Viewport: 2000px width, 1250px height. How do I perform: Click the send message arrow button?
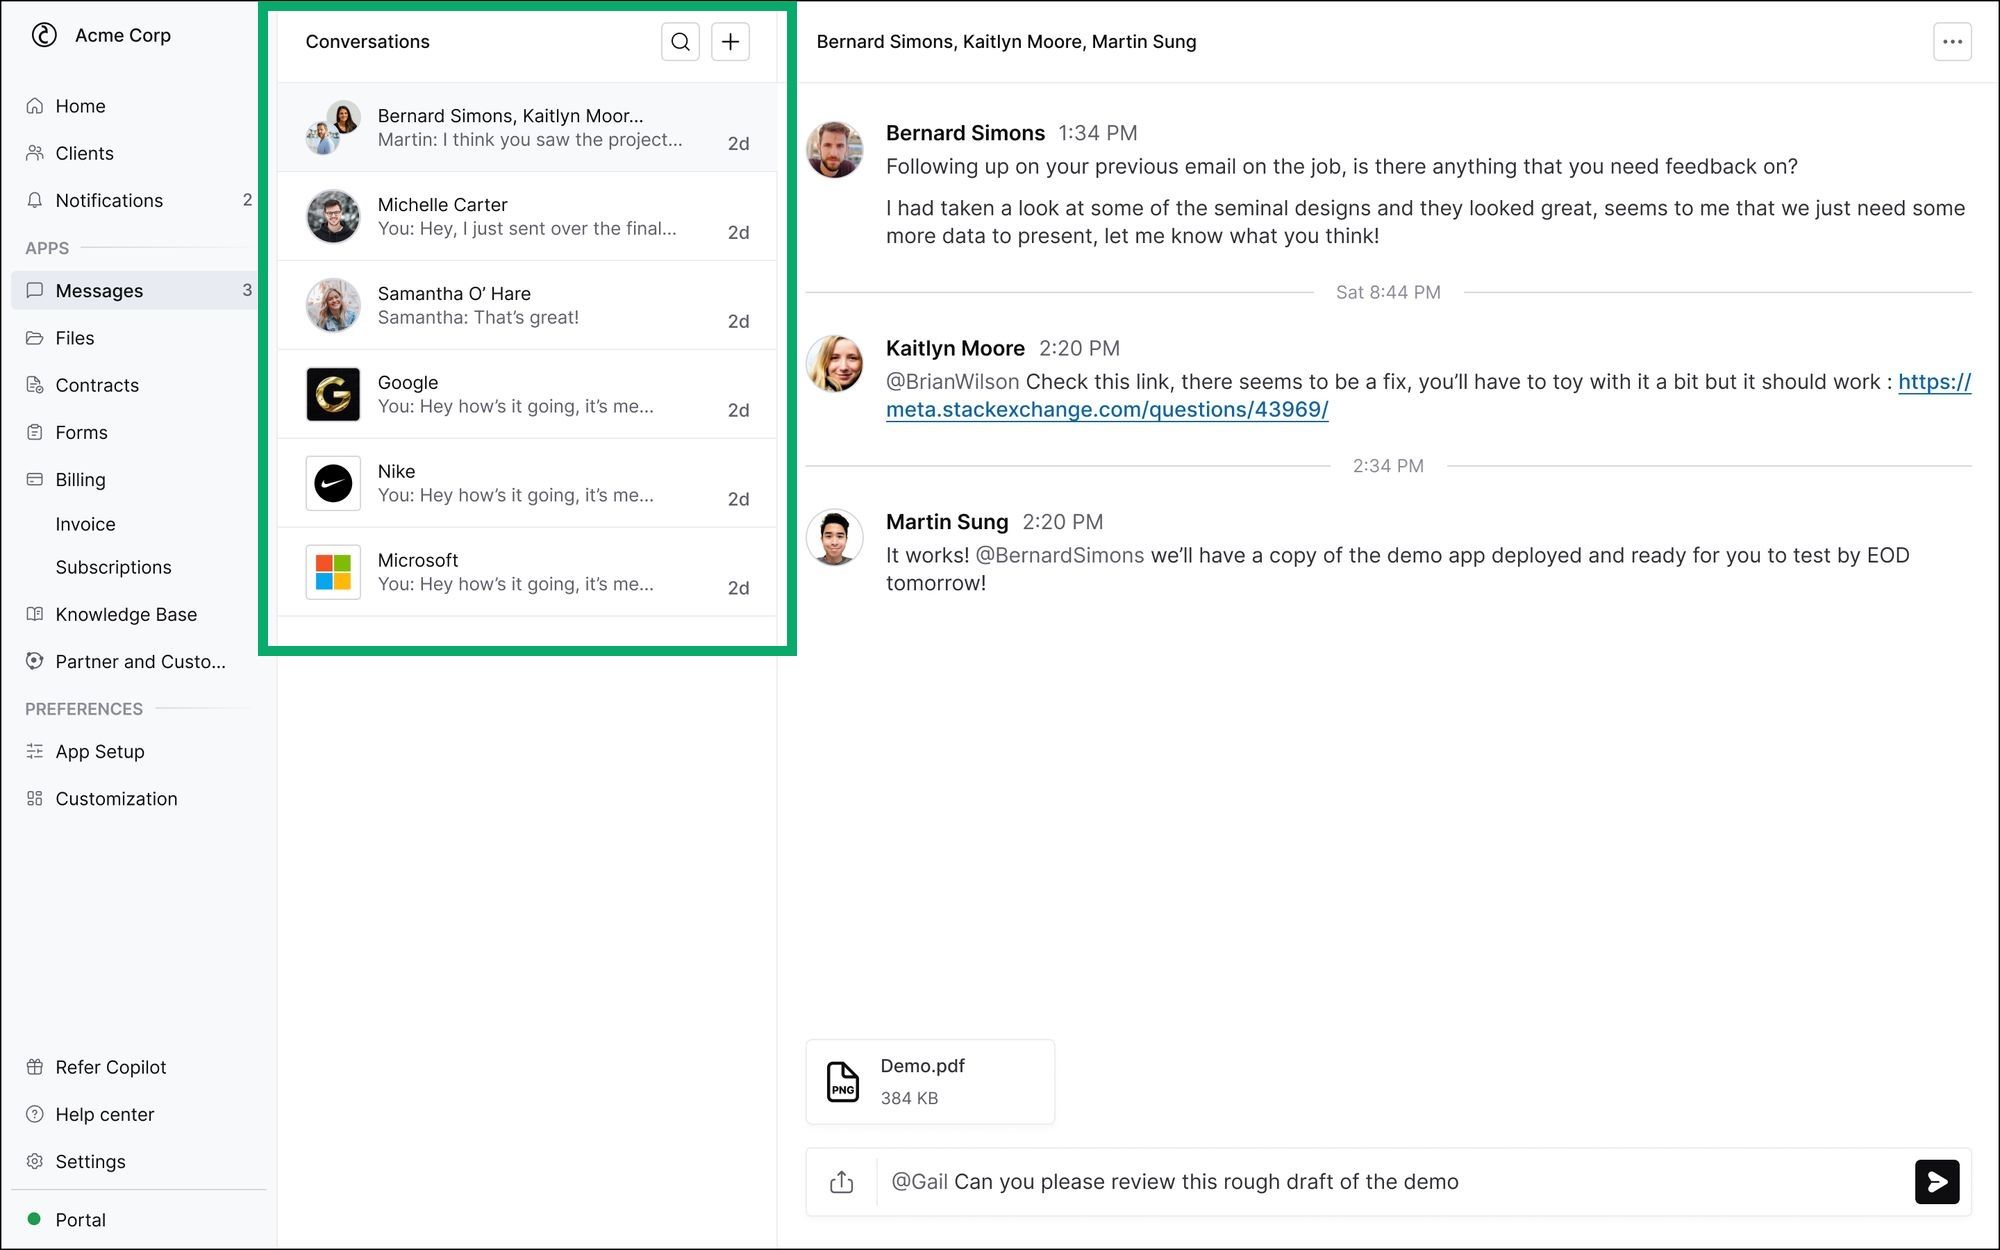coord(1937,1182)
